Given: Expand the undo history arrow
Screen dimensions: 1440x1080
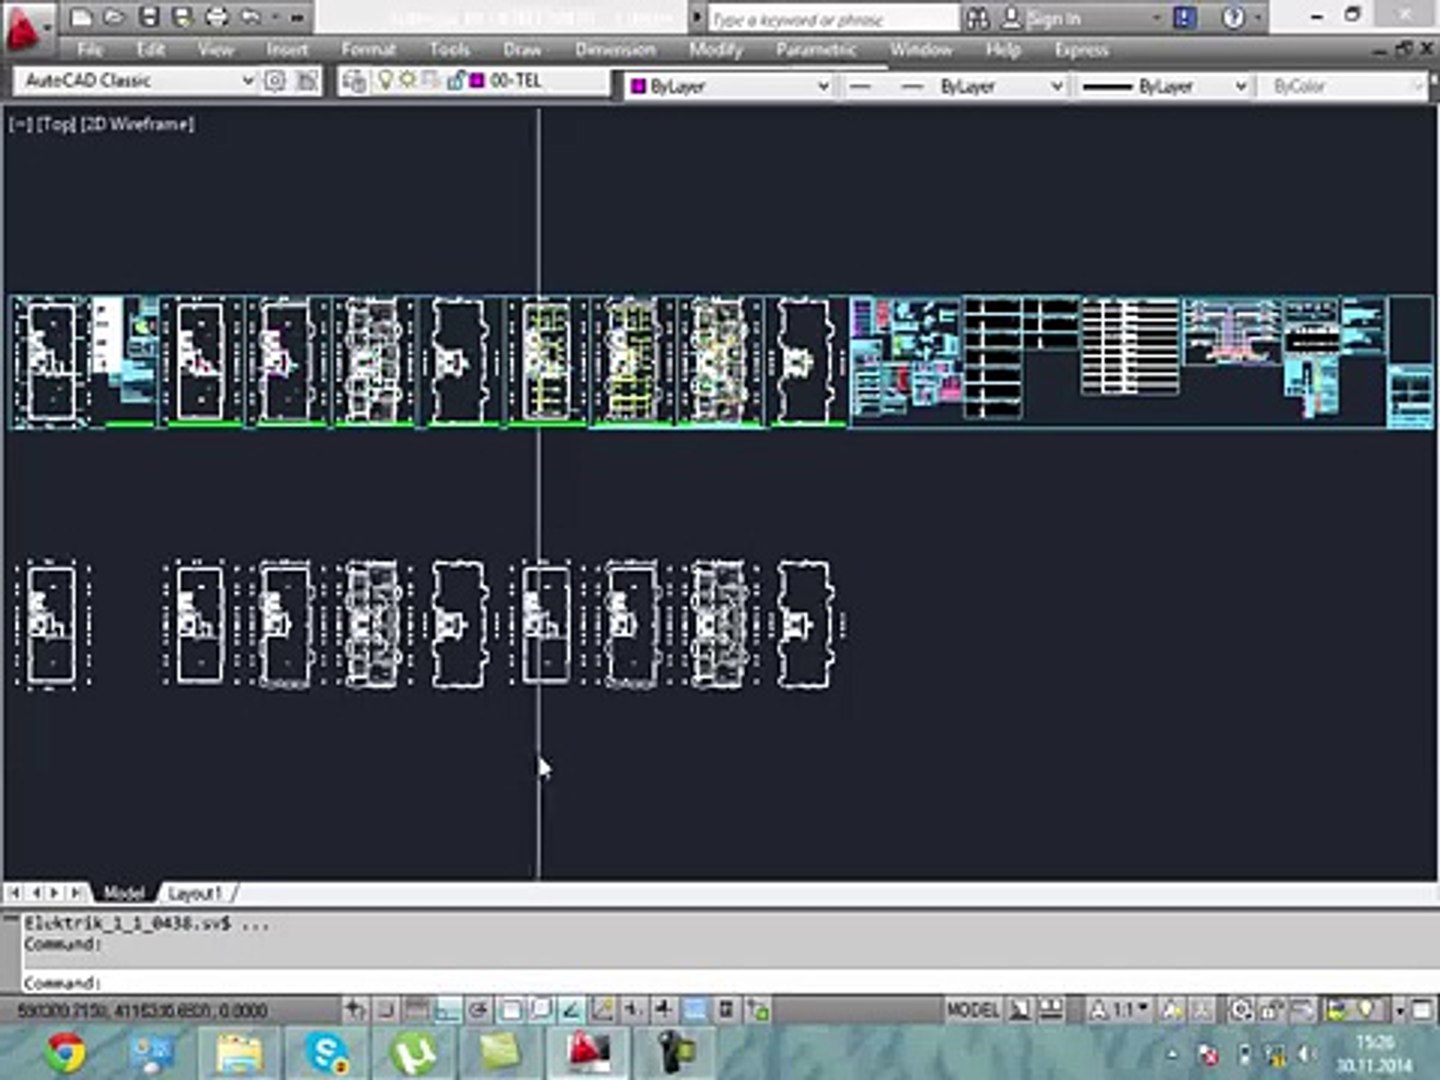Looking at the screenshot, I should click(273, 17).
